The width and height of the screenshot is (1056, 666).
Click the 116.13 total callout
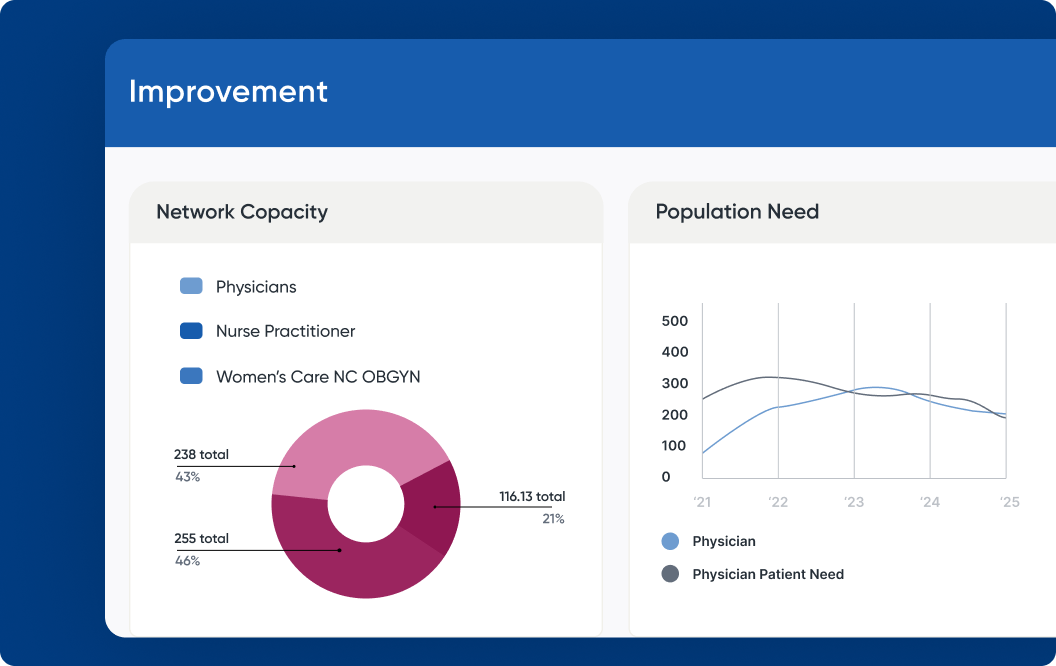pos(532,496)
